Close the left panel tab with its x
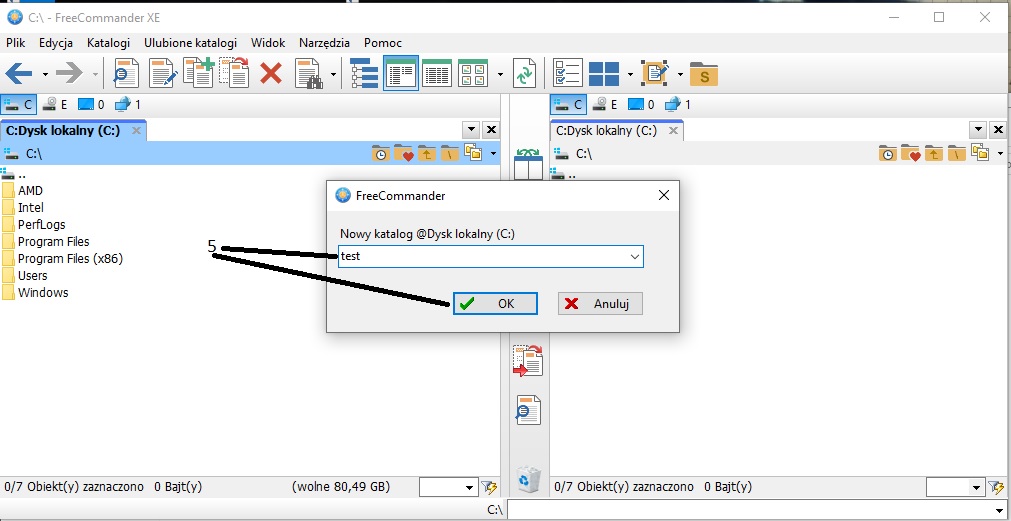Viewport: 1011px width, 521px height. click(x=136, y=130)
